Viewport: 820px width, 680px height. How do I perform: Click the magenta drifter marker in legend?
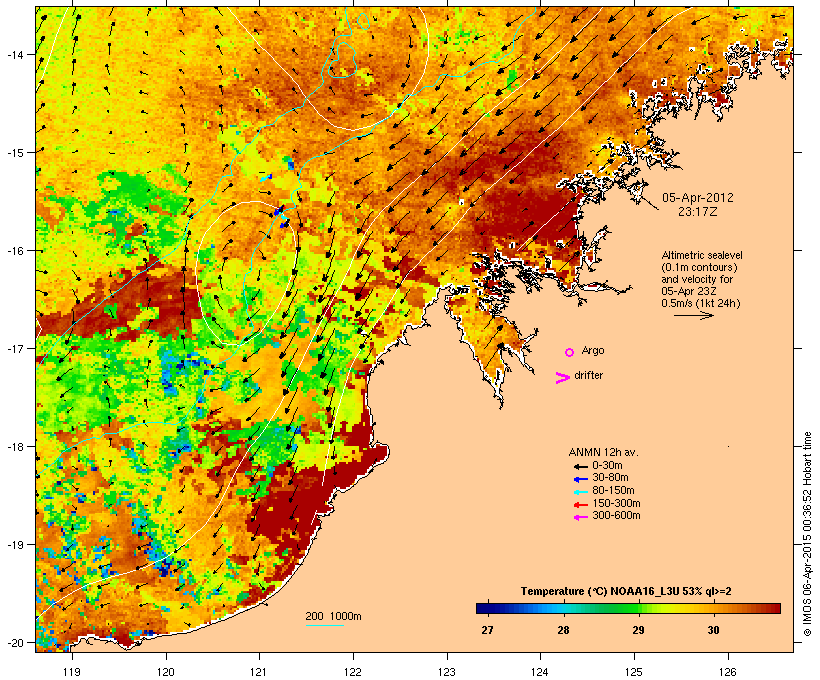pos(563,377)
